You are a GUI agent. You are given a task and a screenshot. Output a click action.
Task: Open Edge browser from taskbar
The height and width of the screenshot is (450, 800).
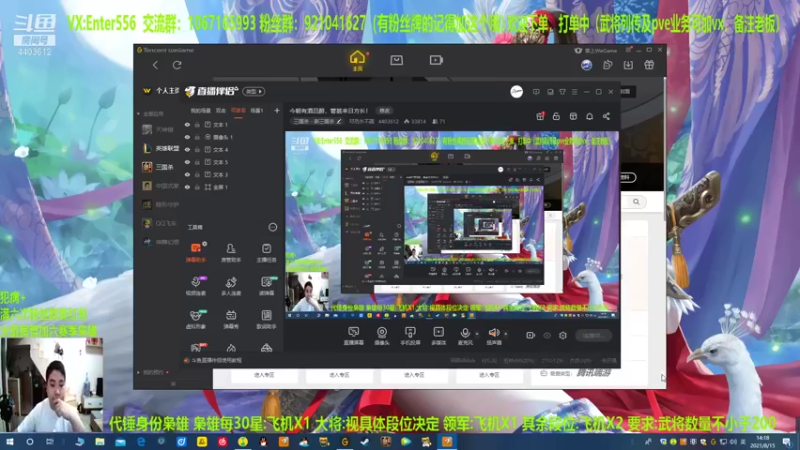pos(141,441)
